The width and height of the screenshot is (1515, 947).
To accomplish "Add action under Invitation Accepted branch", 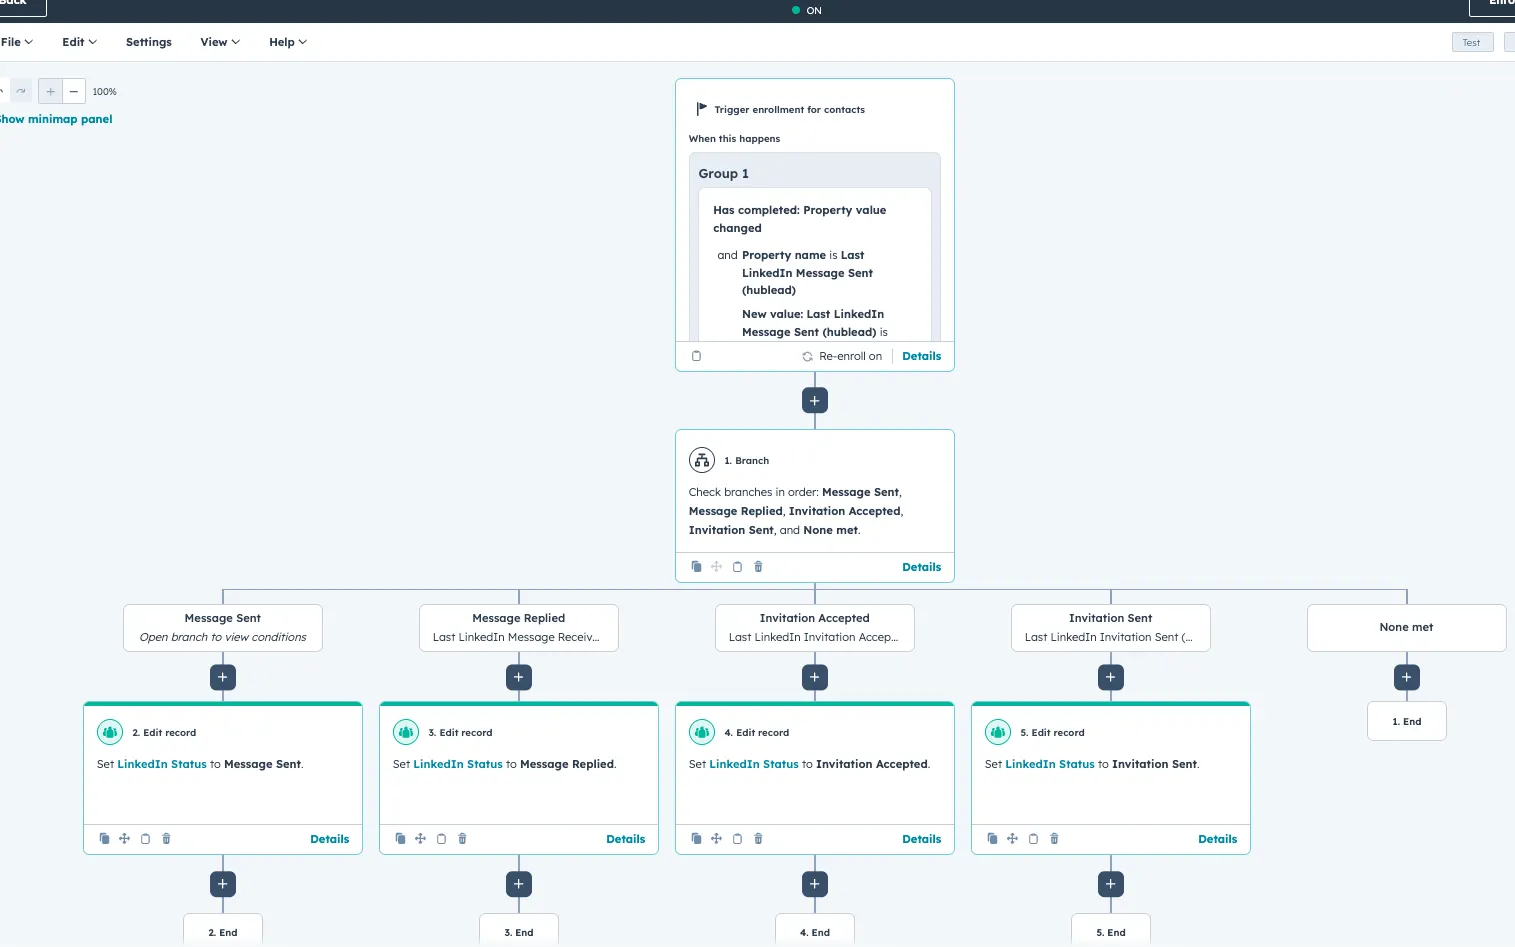I will pos(815,677).
